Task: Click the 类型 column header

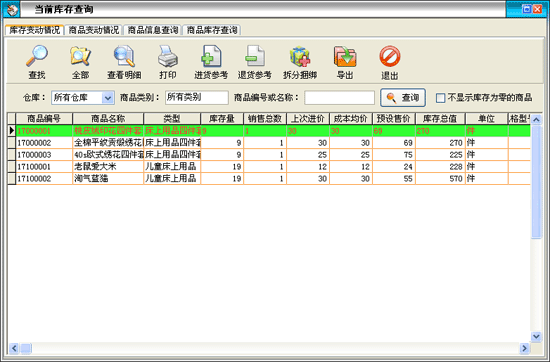Action: click(172, 119)
